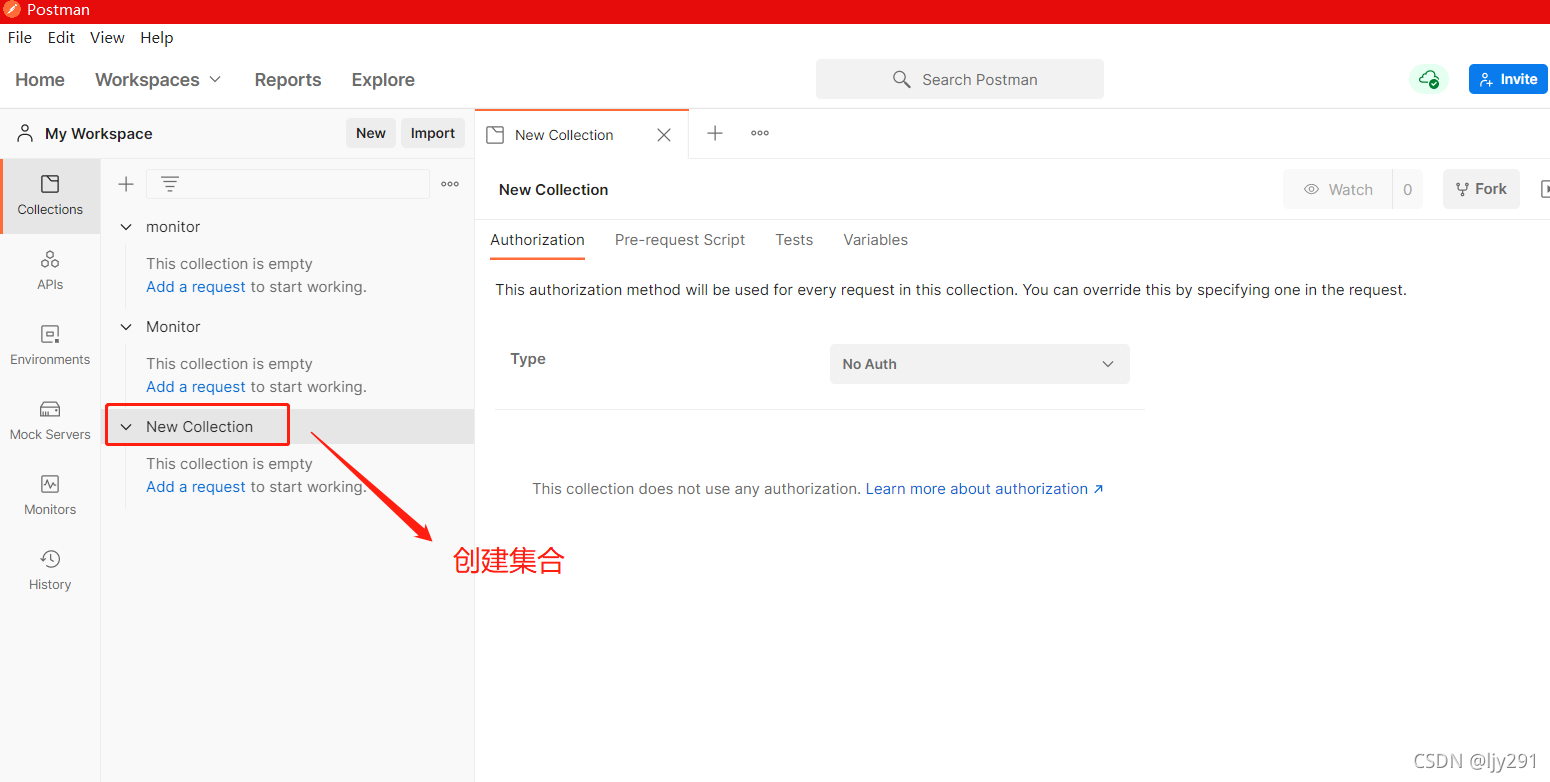The image size is (1550, 782).
Task: Open the Monitors sidebar panel
Action: [50, 494]
